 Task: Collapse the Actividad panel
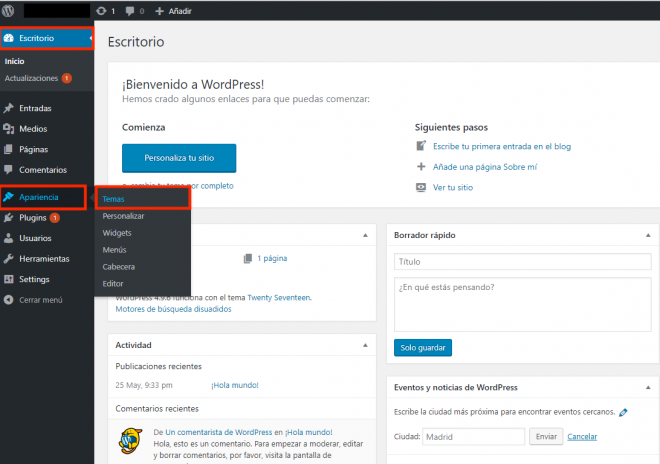(365, 345)
